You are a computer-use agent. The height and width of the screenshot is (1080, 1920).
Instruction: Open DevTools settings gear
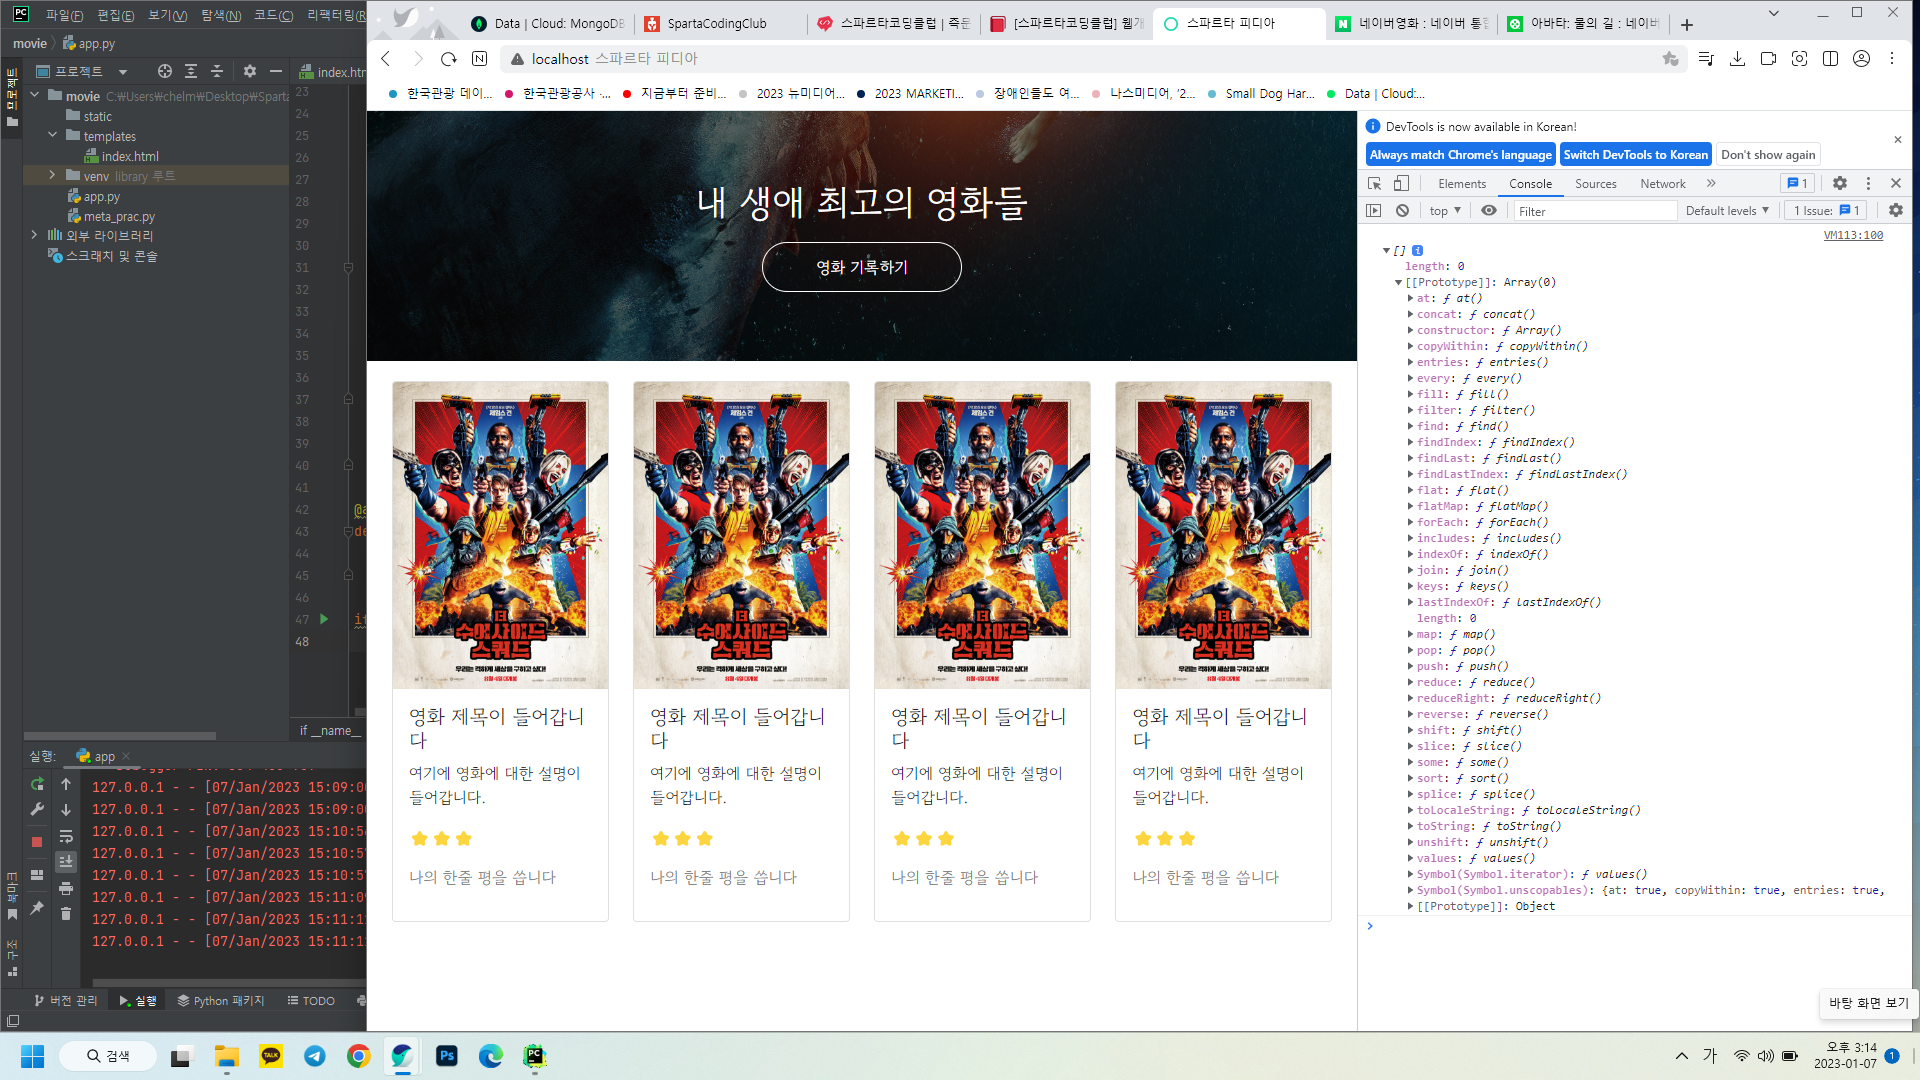pyautogui.click(x=1840, y=183)
